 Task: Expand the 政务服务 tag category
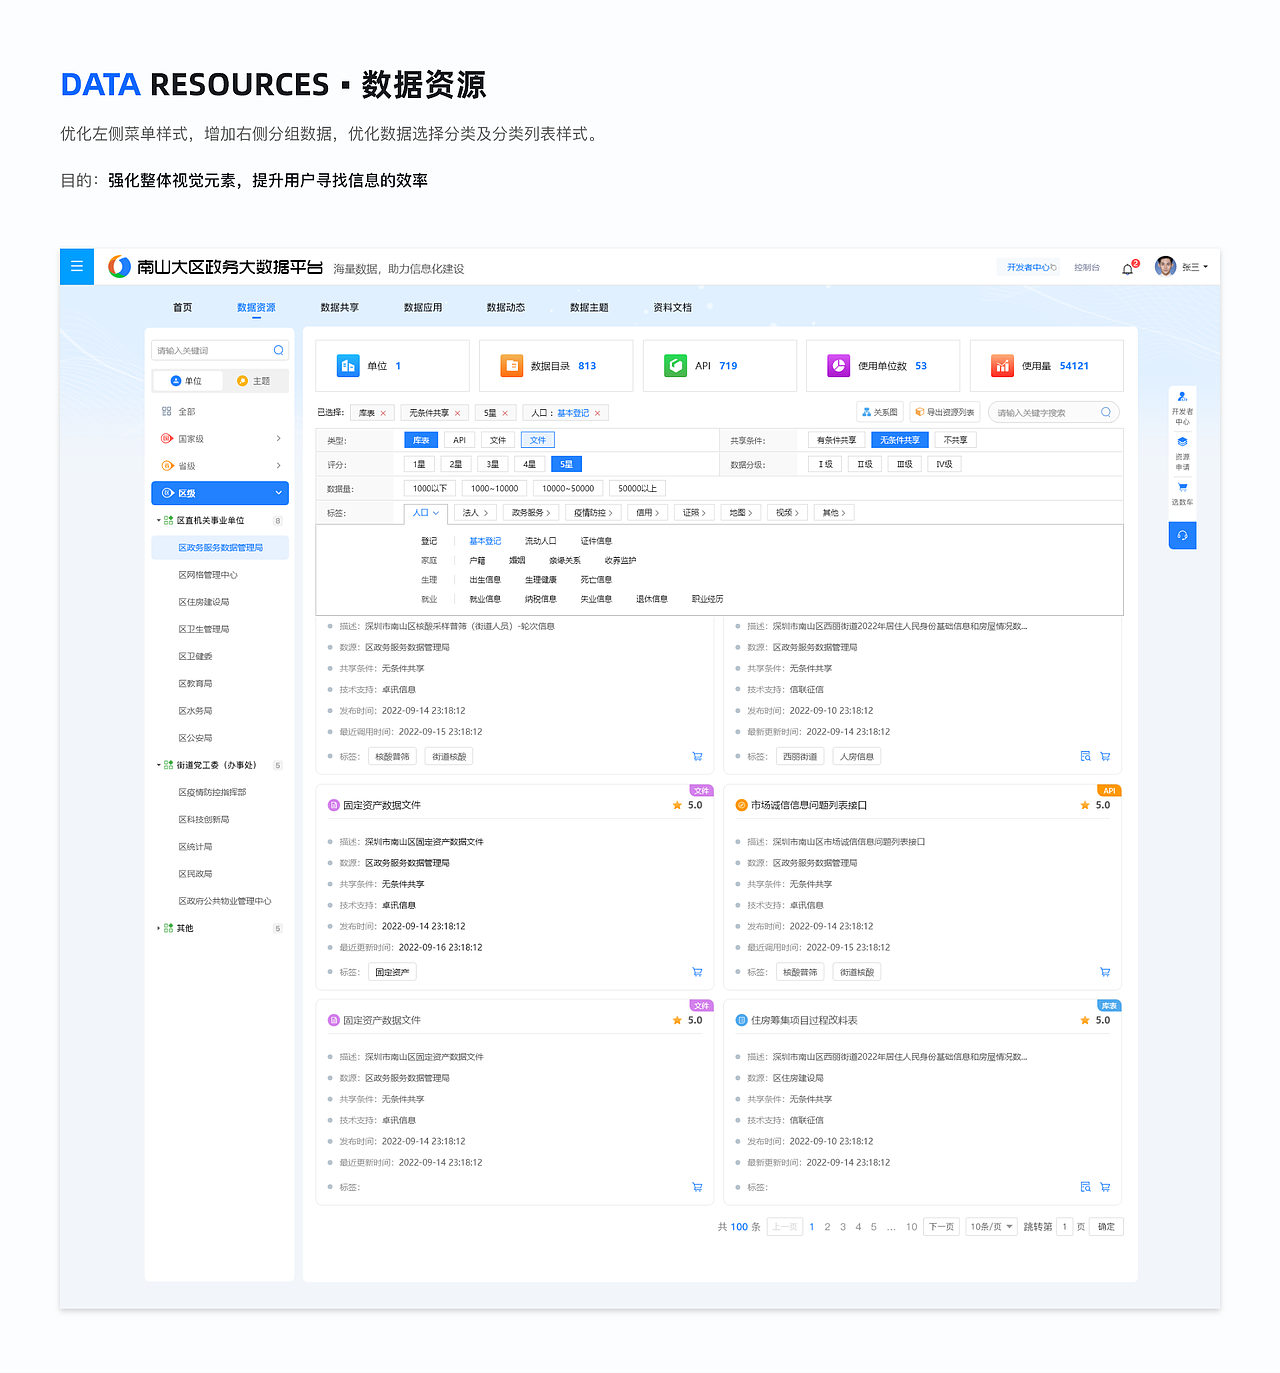[x=531, y=513]
